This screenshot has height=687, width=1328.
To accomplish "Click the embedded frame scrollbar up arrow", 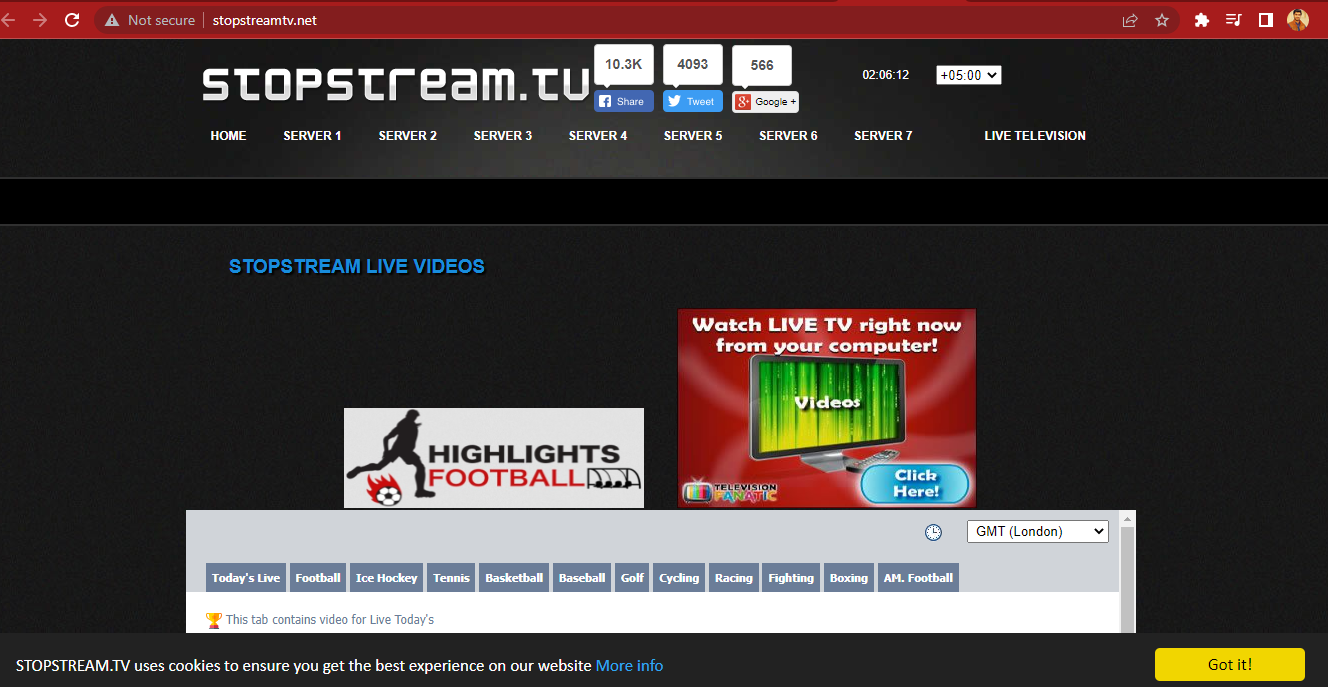I will tap(1128, 519).
